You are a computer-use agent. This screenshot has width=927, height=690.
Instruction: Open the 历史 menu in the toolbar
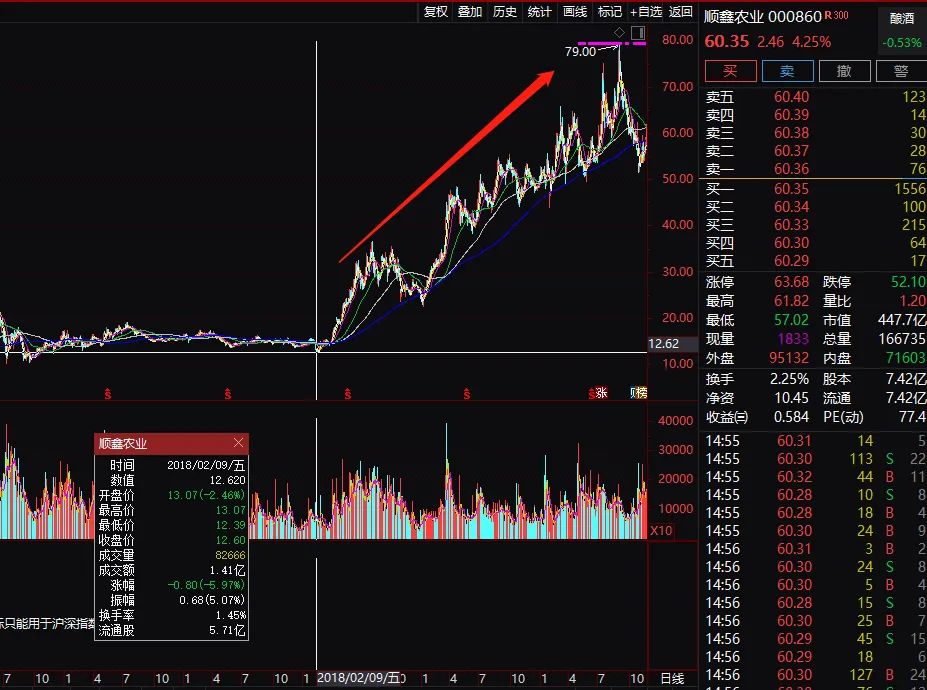point(505,12)
